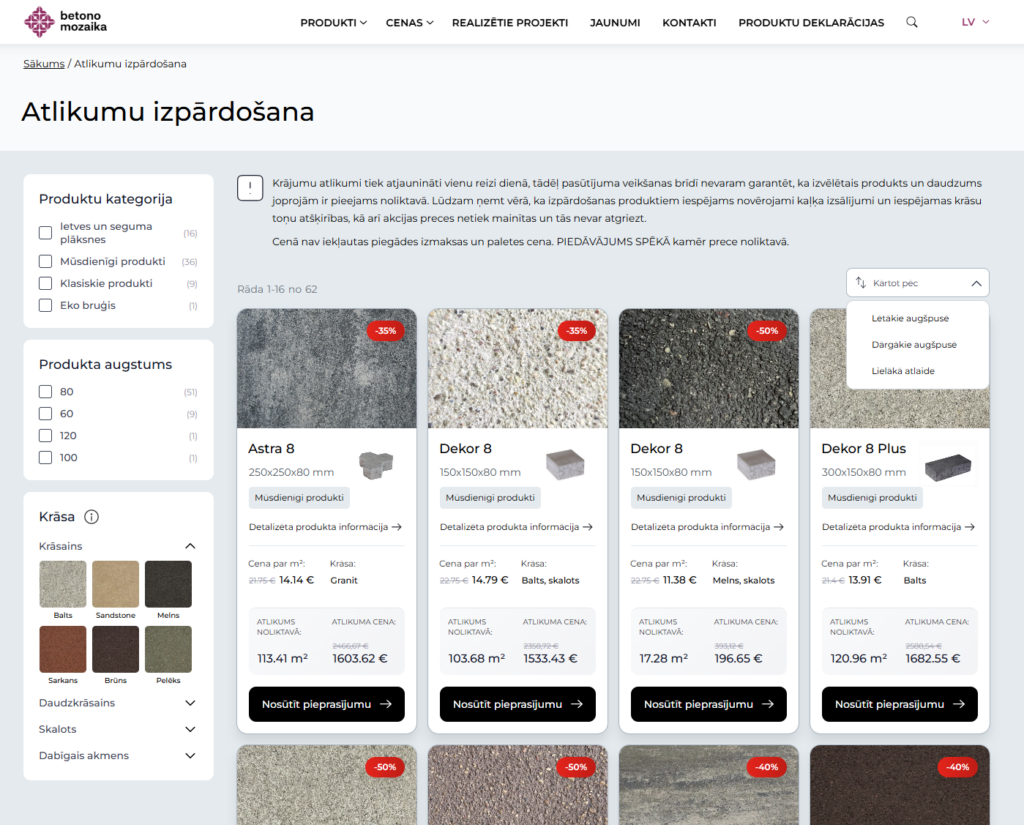Enable the 80 height filter checkbox

pos(45,391)
